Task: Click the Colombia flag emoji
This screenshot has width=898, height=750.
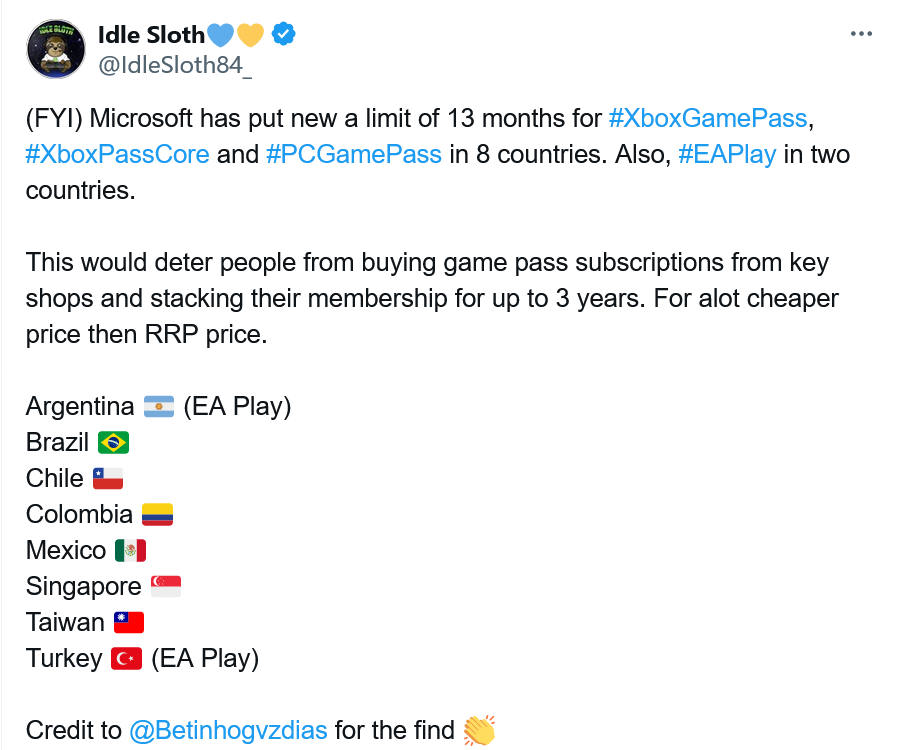Action: (x=157, y=515)
